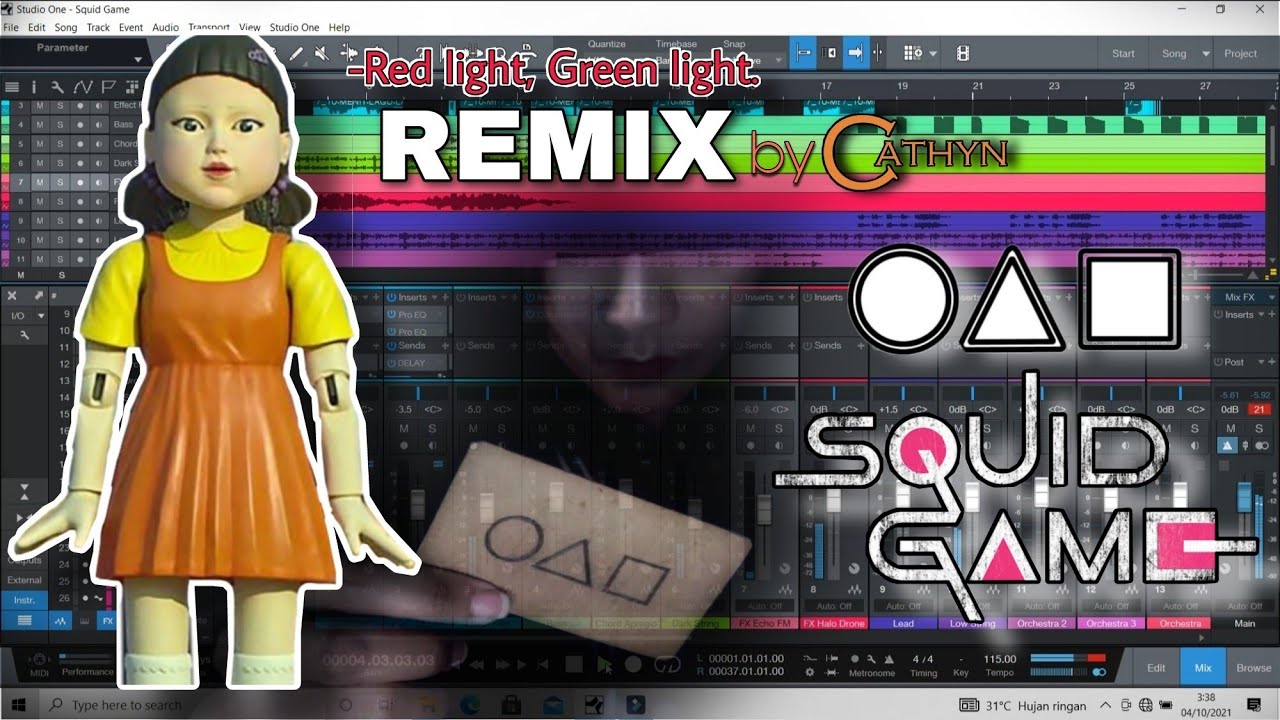This screenshot has width=1280, height=720.
Task: Mute the Bass track
Action: pos(39,124)
